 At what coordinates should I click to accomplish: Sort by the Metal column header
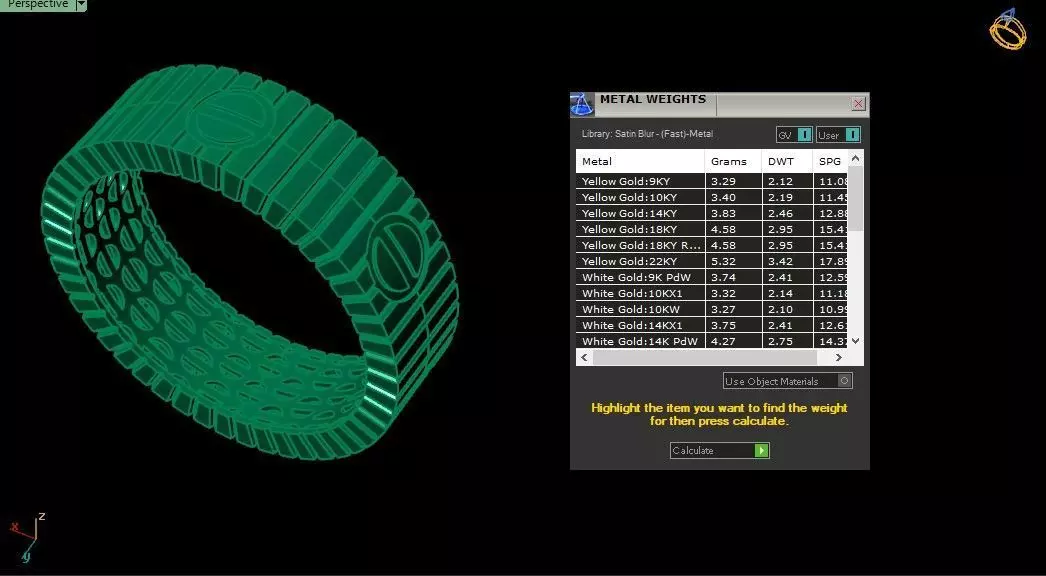(640, 162)
